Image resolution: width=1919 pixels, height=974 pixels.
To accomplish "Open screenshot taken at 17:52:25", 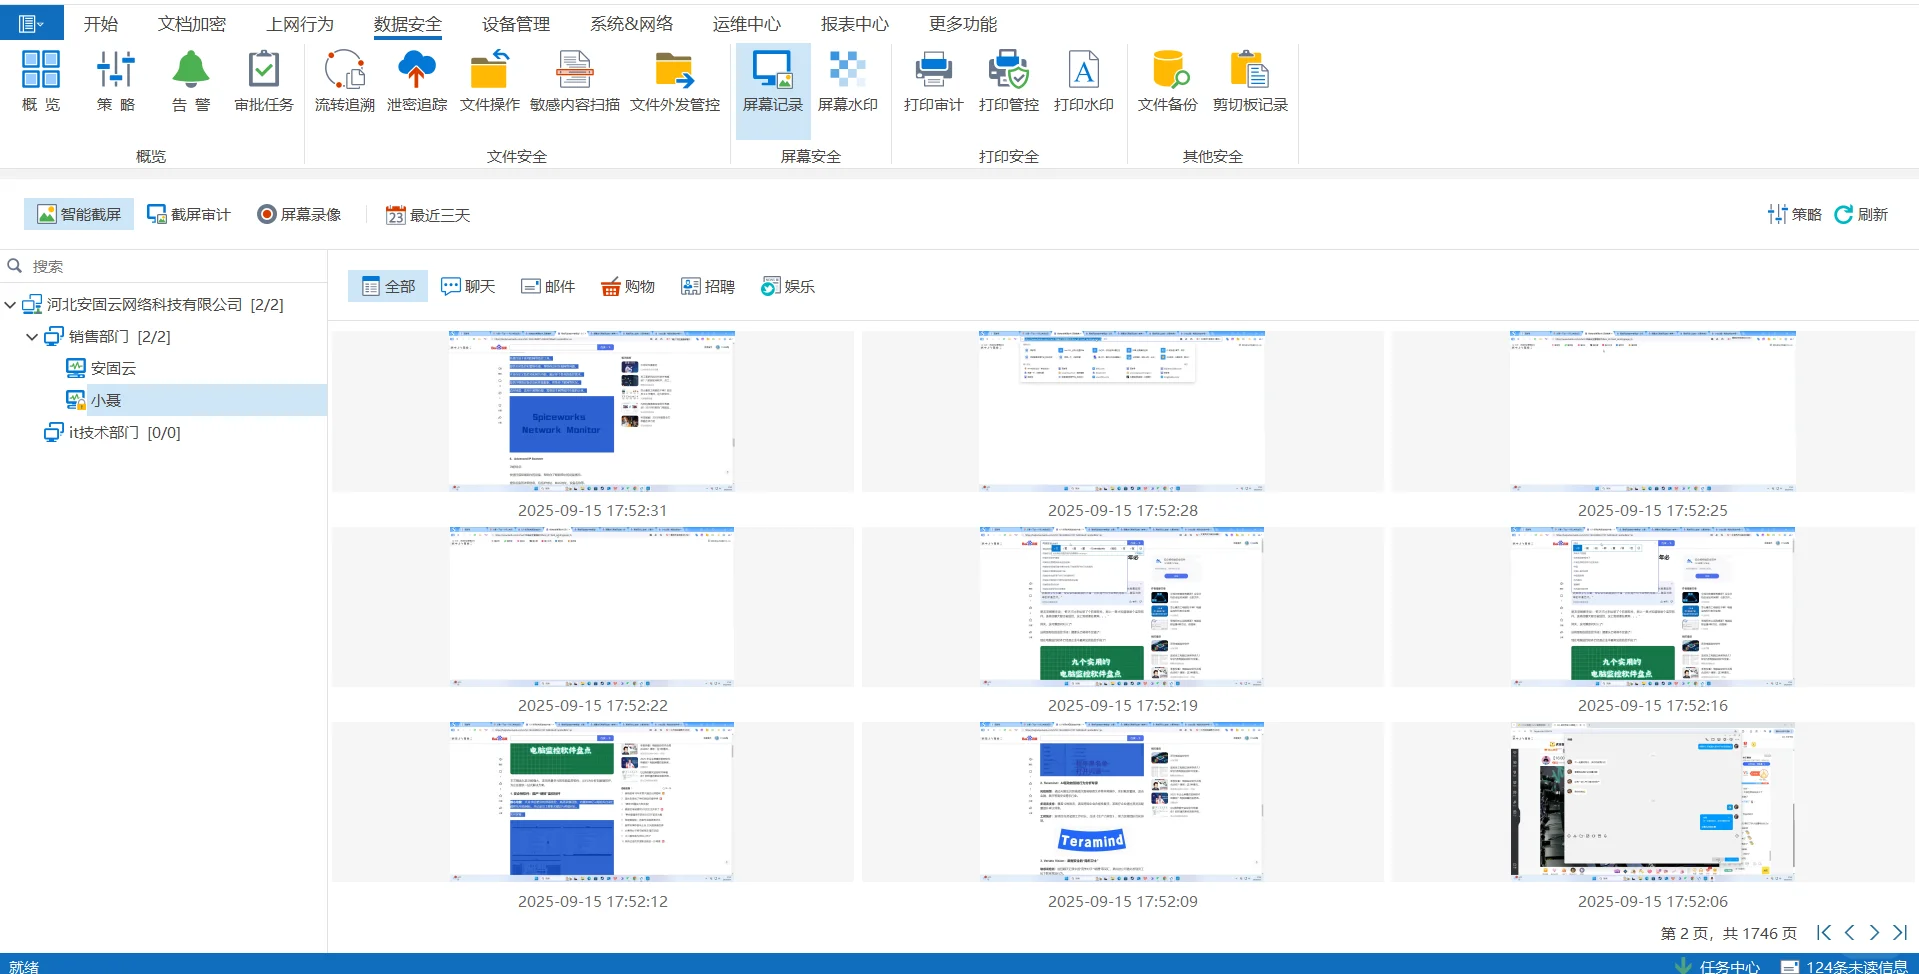I will tap(1653, 411).
